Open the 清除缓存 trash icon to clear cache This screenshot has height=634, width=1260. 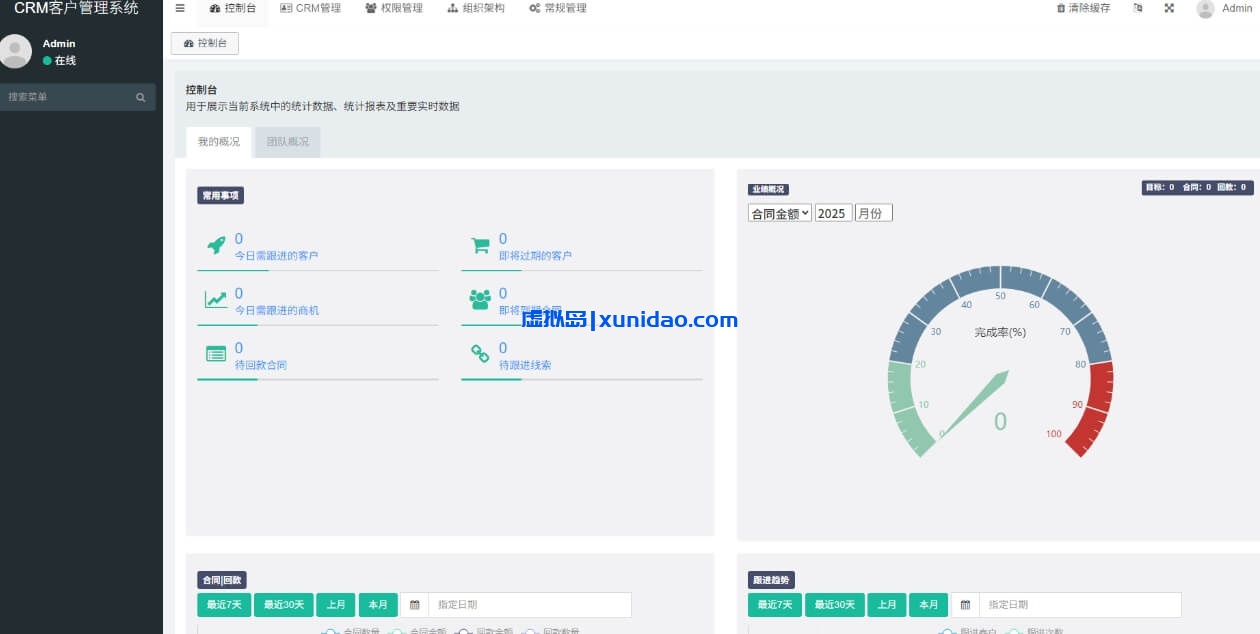tap(1060, 7)
